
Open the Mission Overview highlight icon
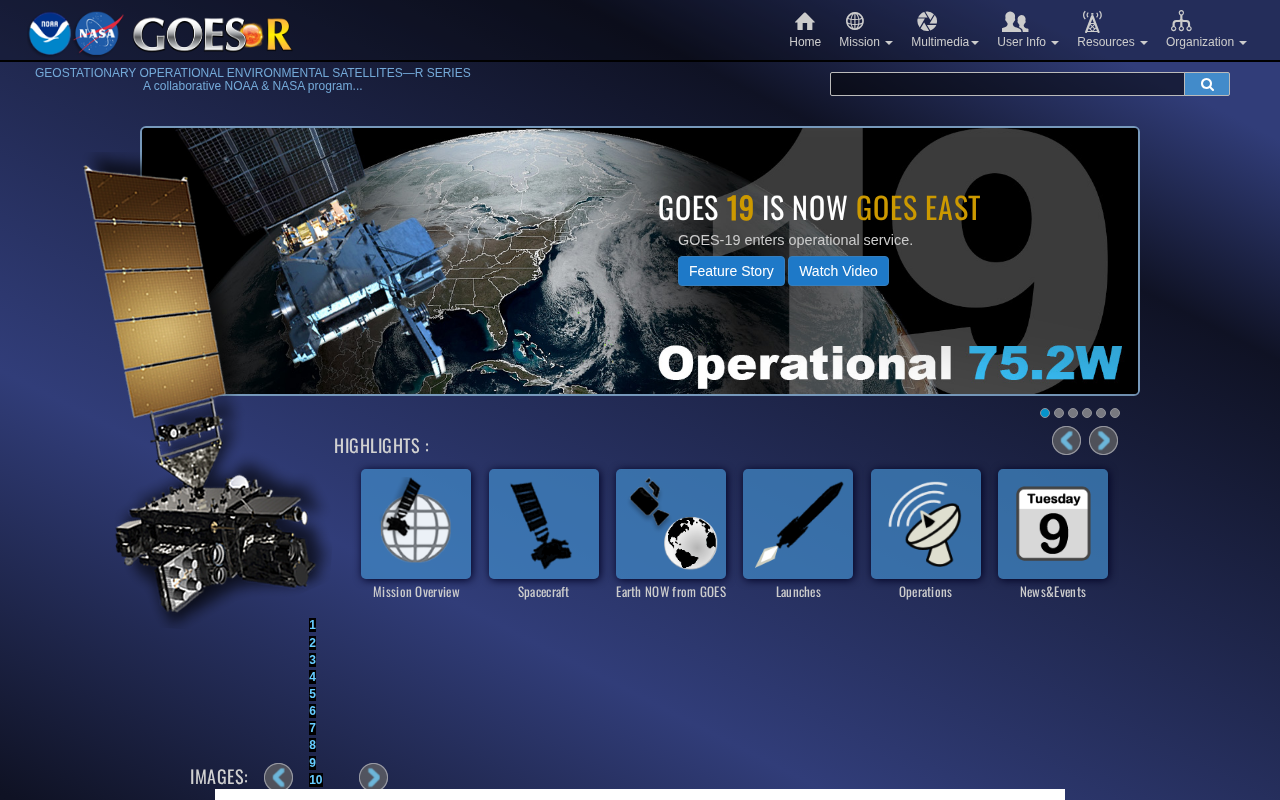(416, 524)
